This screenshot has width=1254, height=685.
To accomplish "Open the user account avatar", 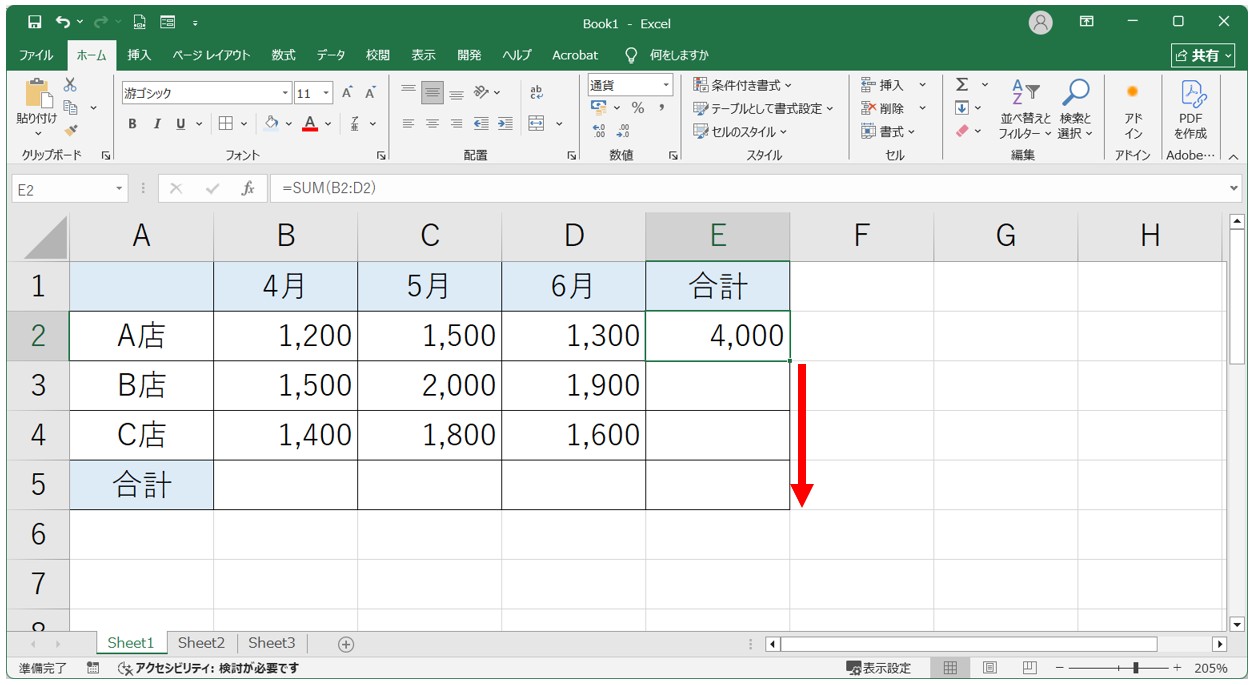I will coord(1041,22).
